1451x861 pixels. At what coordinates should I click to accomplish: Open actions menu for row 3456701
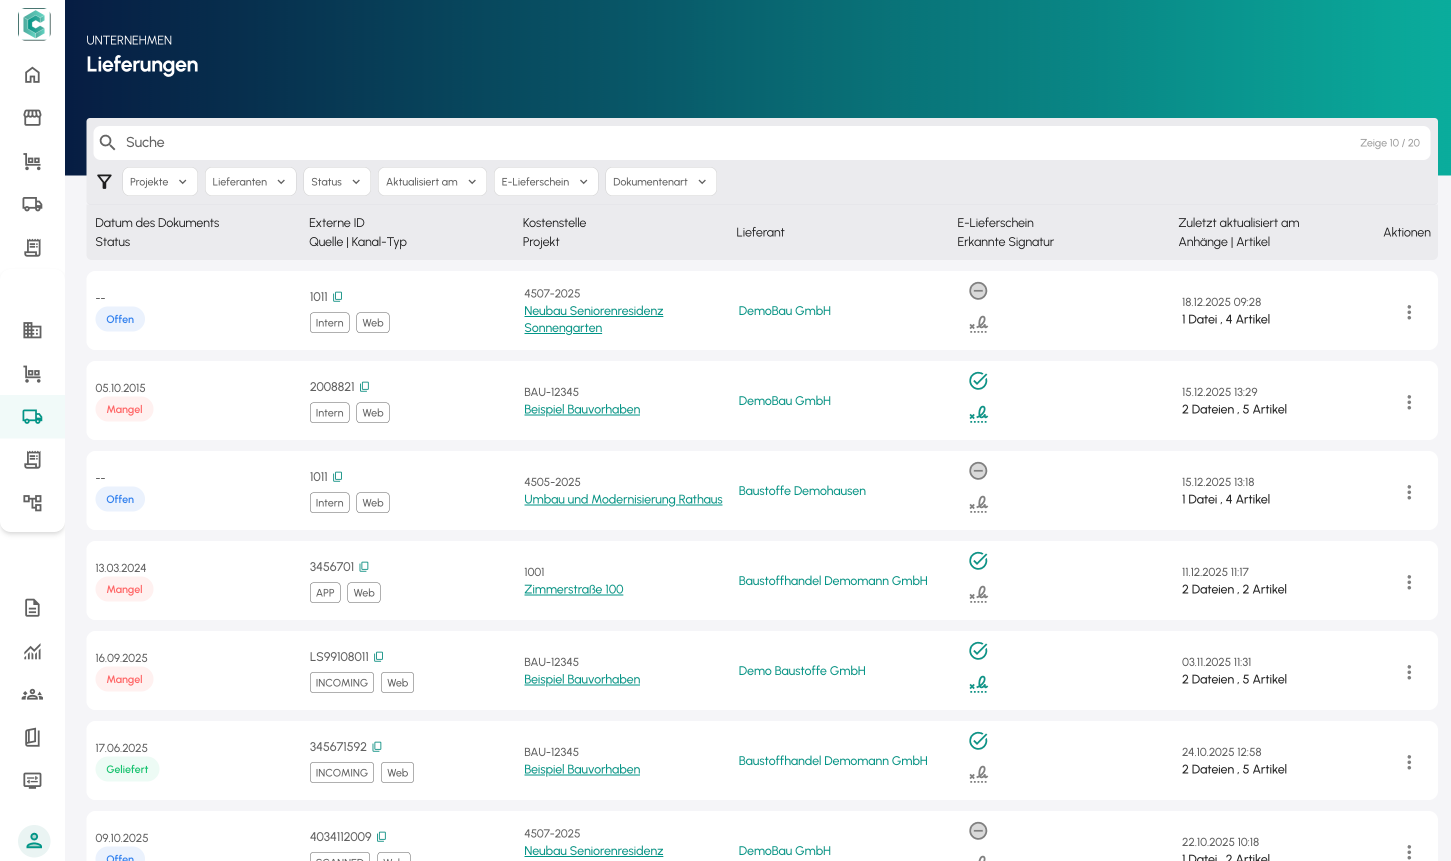[1409, 582]
